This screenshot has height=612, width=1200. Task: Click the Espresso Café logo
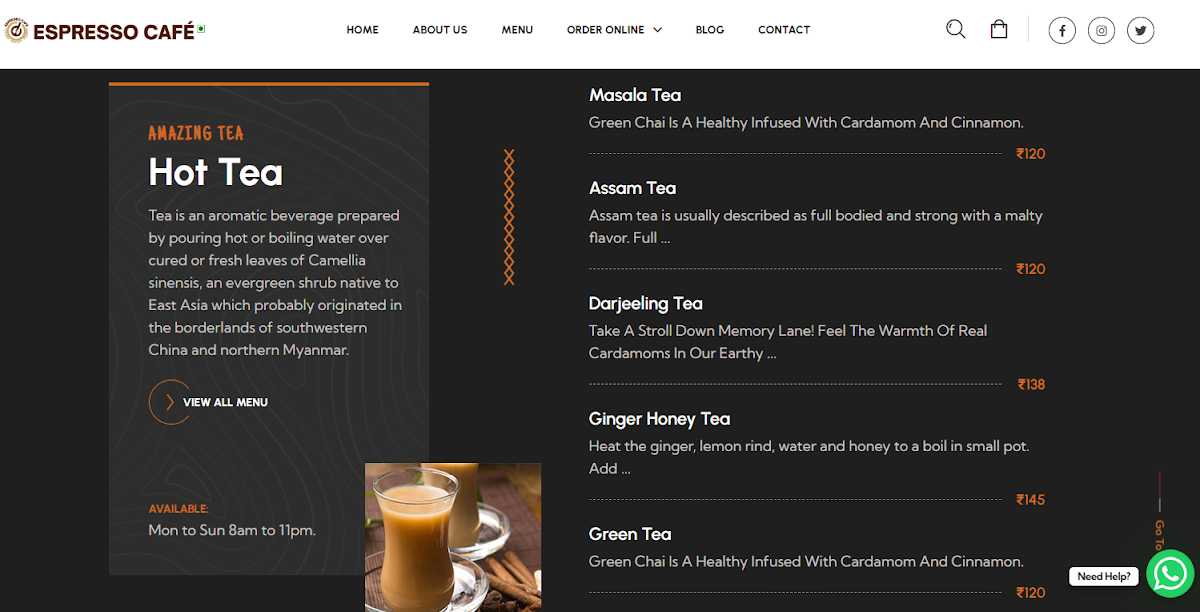pyautogui.click(x=104, y=31)
